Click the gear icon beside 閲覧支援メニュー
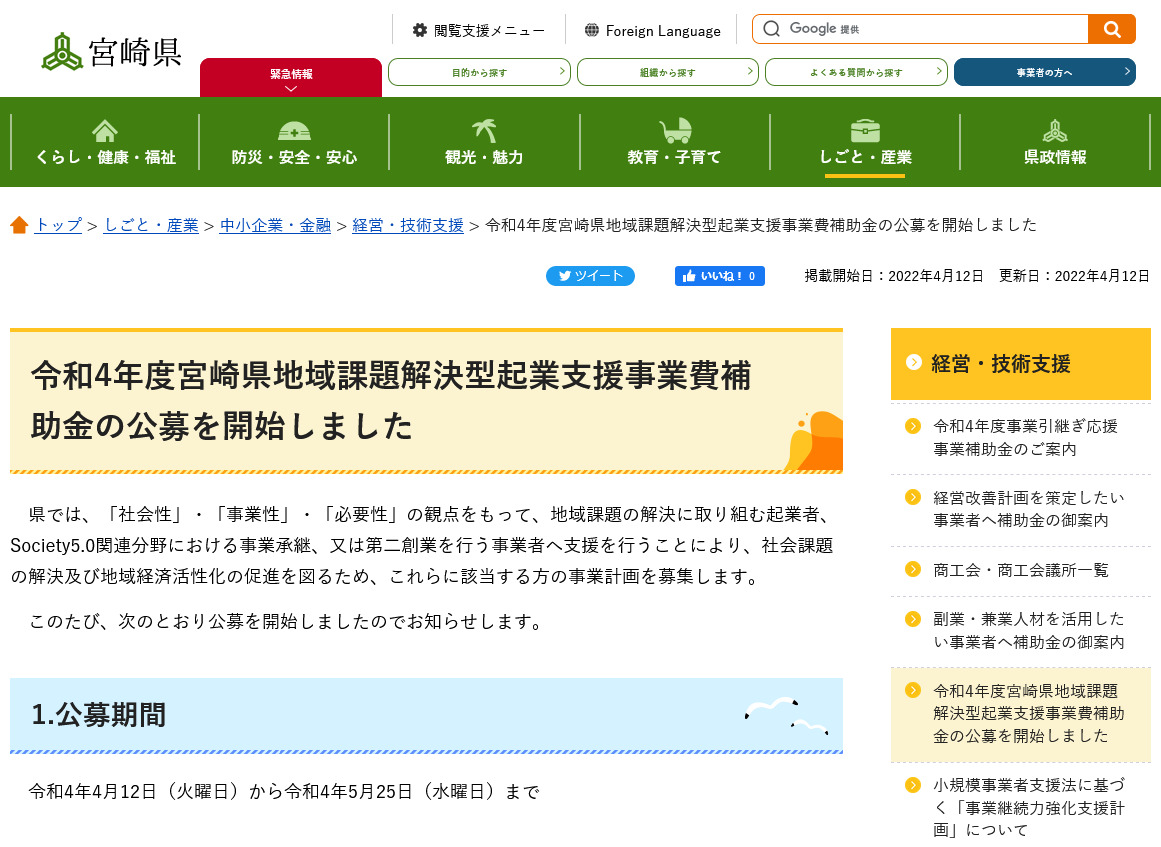This screenshot has width=1161, height=847. (x=419, y=29)
